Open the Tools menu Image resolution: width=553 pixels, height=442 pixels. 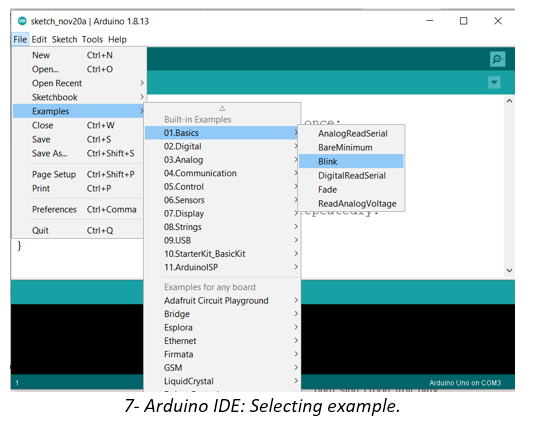(x=92, y=40)
